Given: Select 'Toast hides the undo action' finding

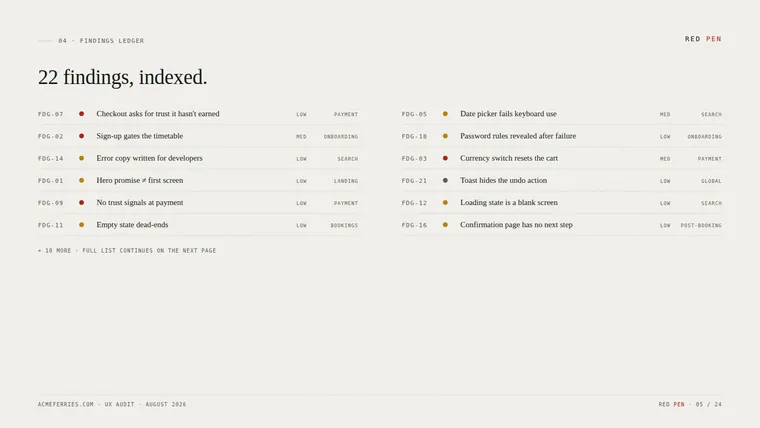Looking at the screenshot, I should point(561,180).
